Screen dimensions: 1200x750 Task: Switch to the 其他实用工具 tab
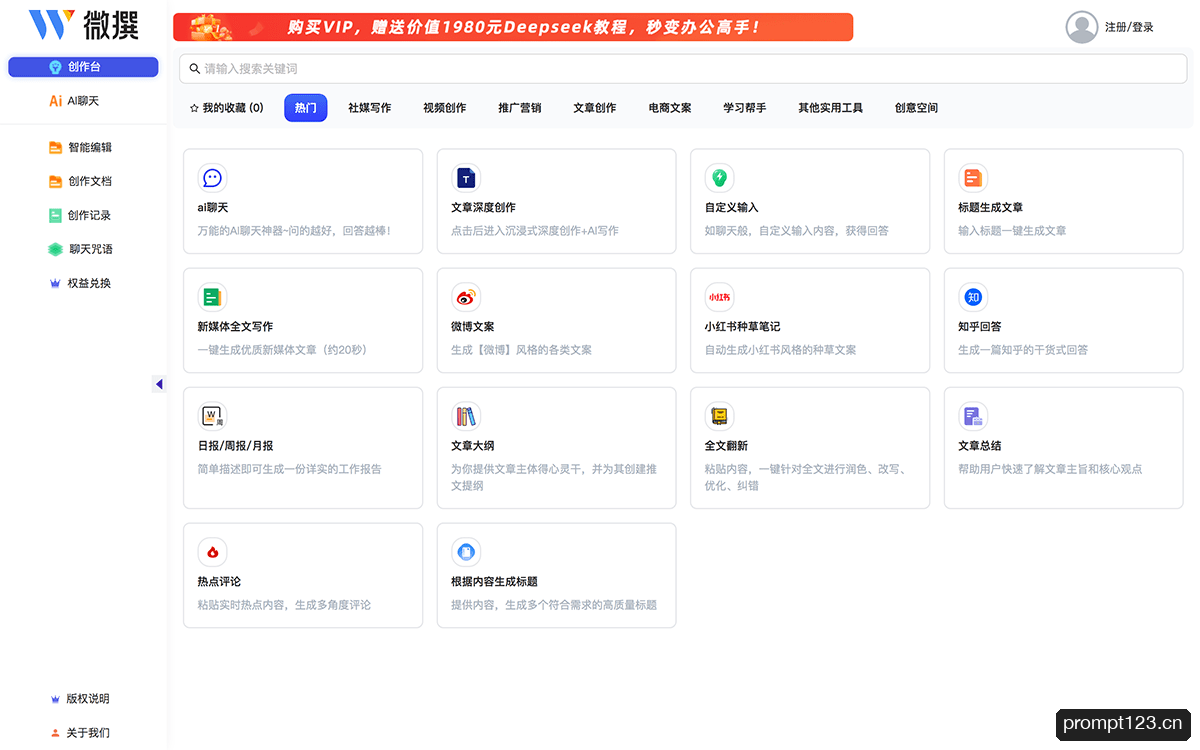pos(830,108)
